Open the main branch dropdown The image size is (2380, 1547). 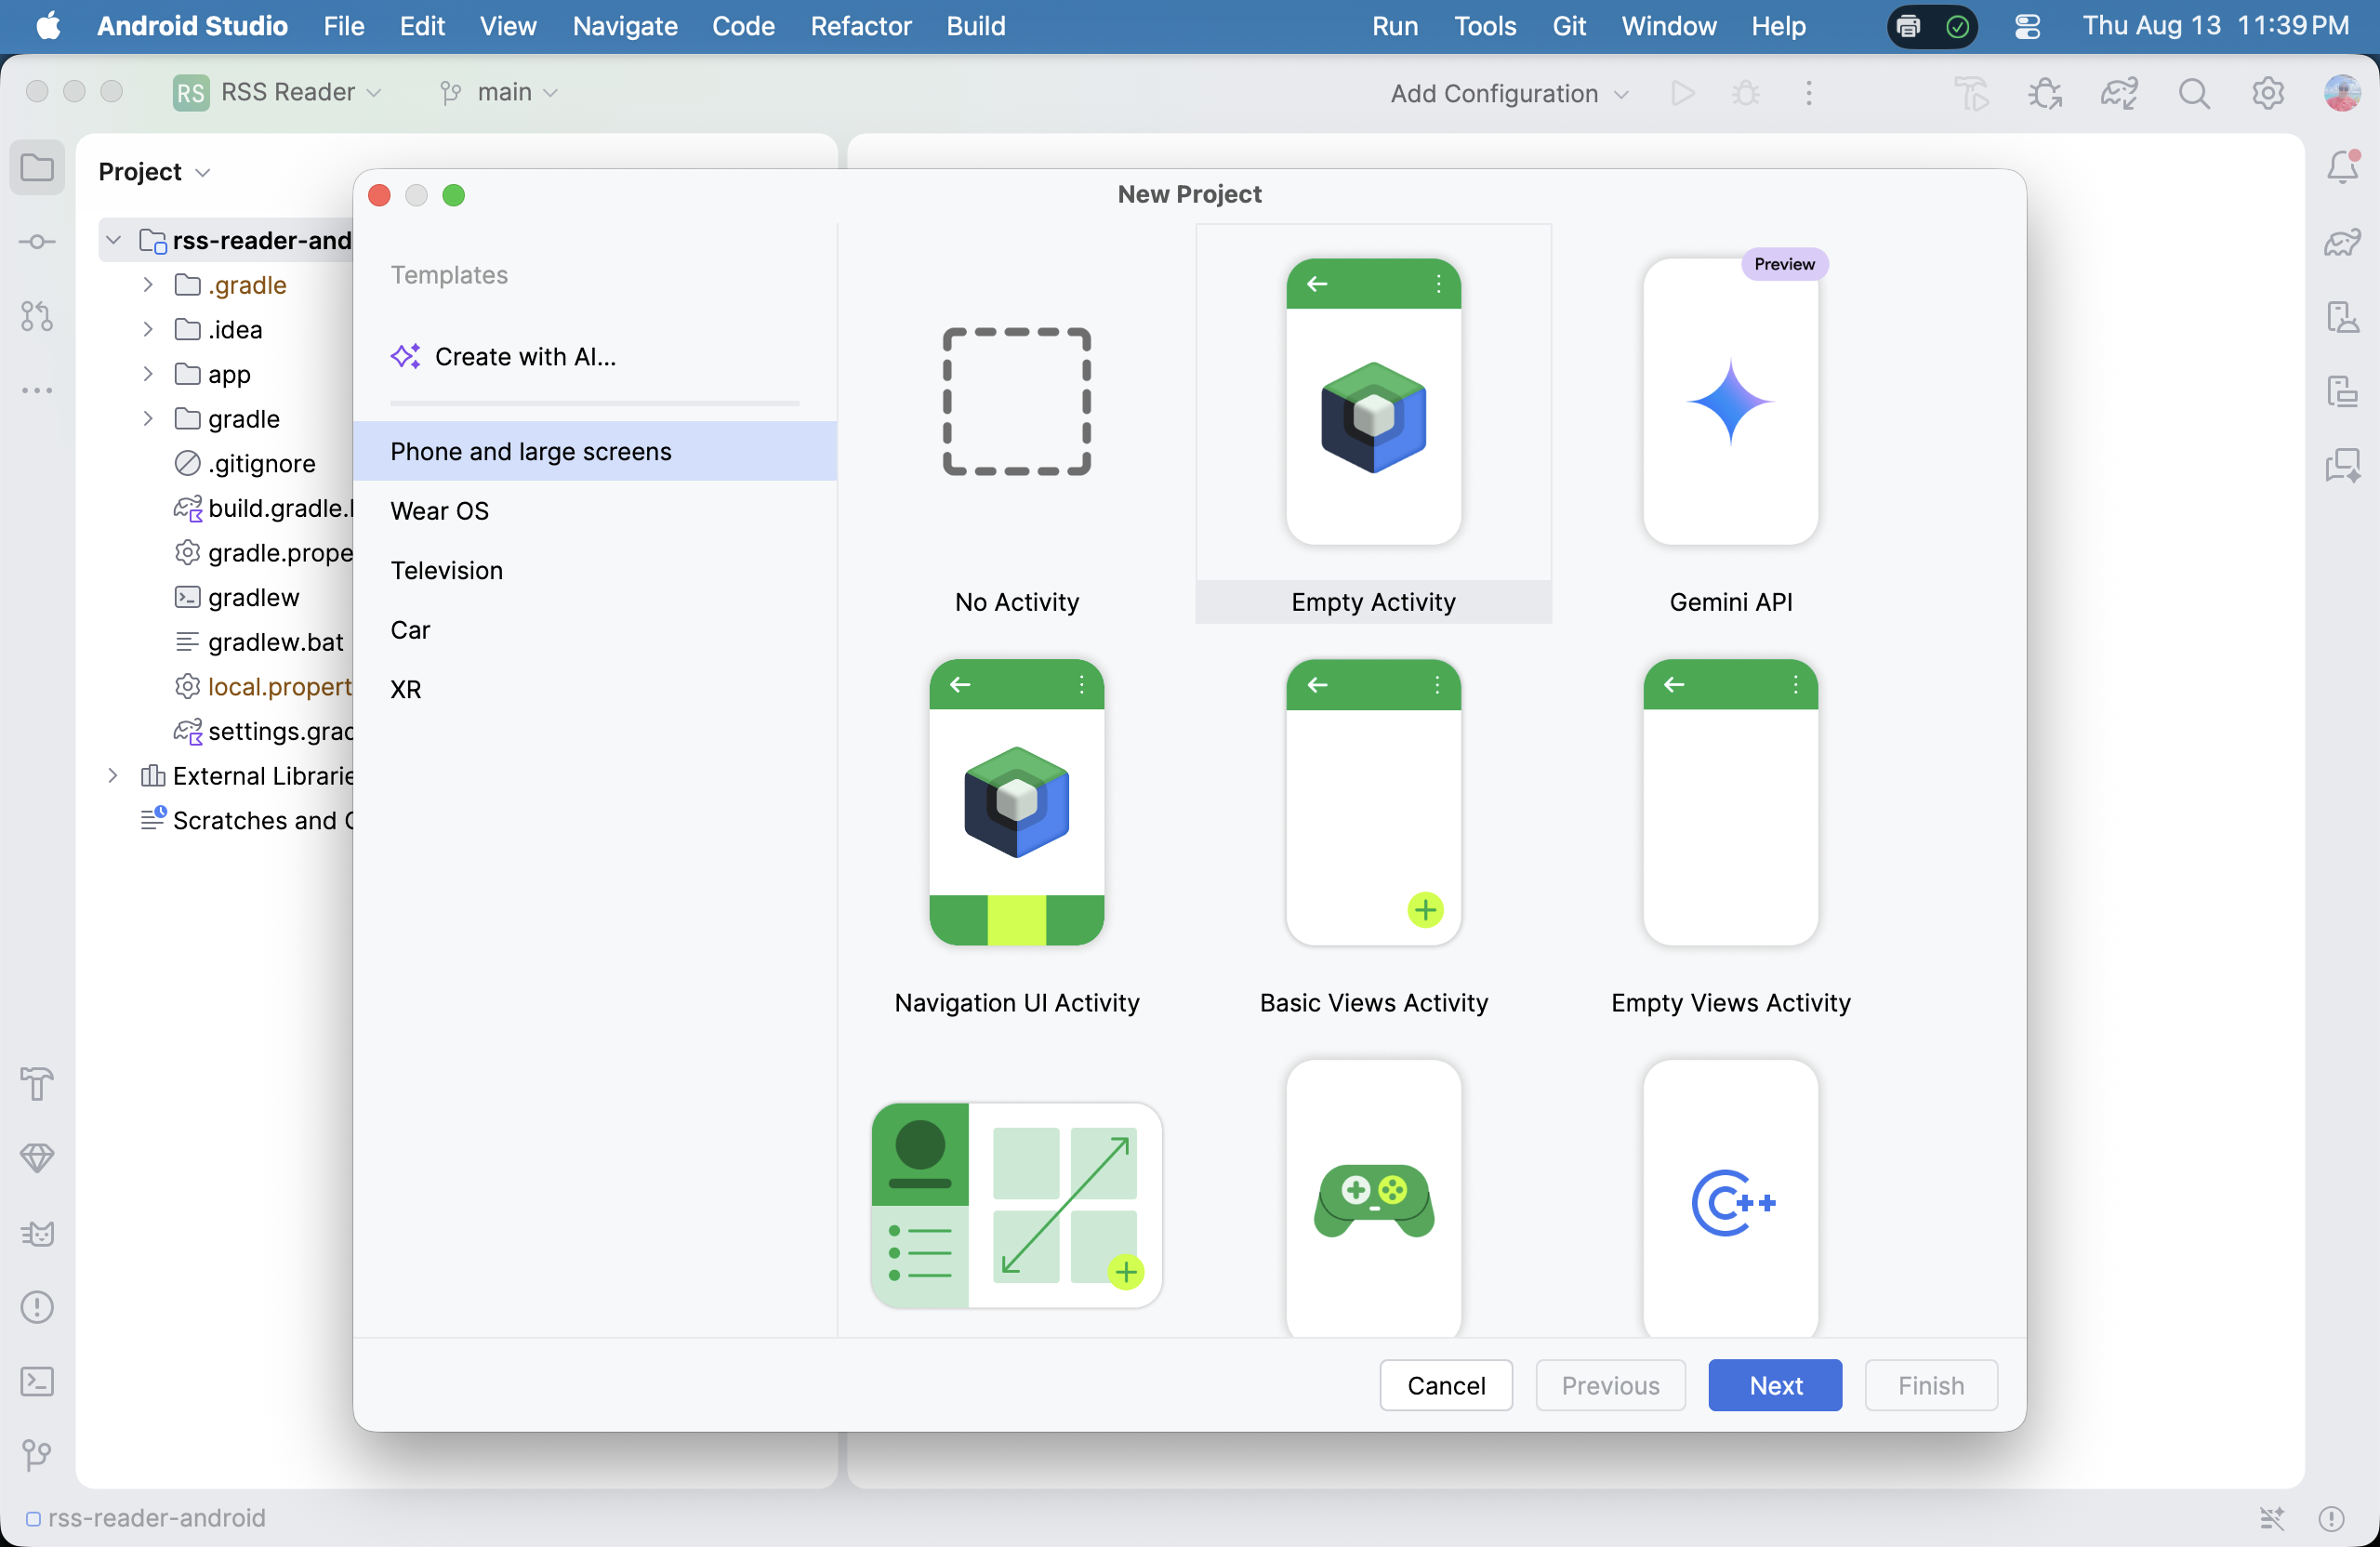click(498, 92)
